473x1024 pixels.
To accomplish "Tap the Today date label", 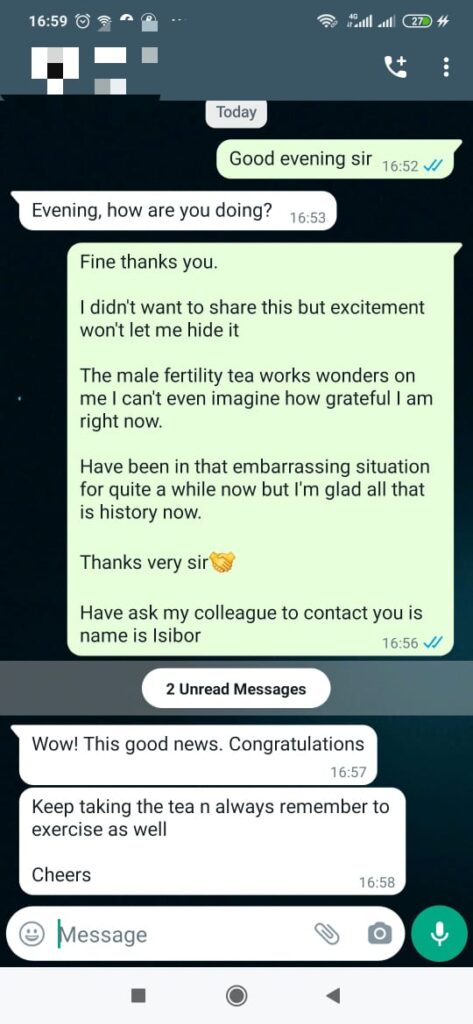I will [x=236, y=112].
